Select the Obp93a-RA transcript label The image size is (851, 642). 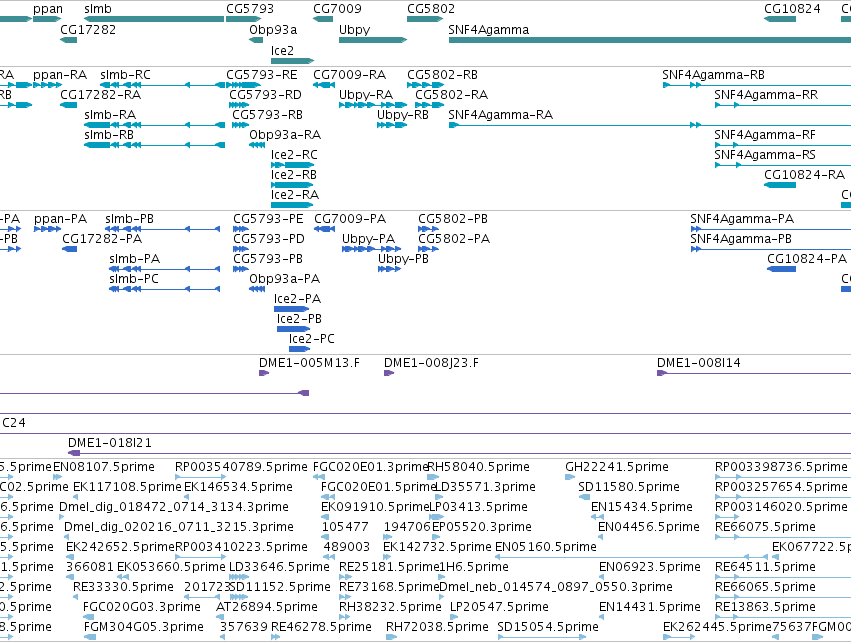(x=285, y=135)
